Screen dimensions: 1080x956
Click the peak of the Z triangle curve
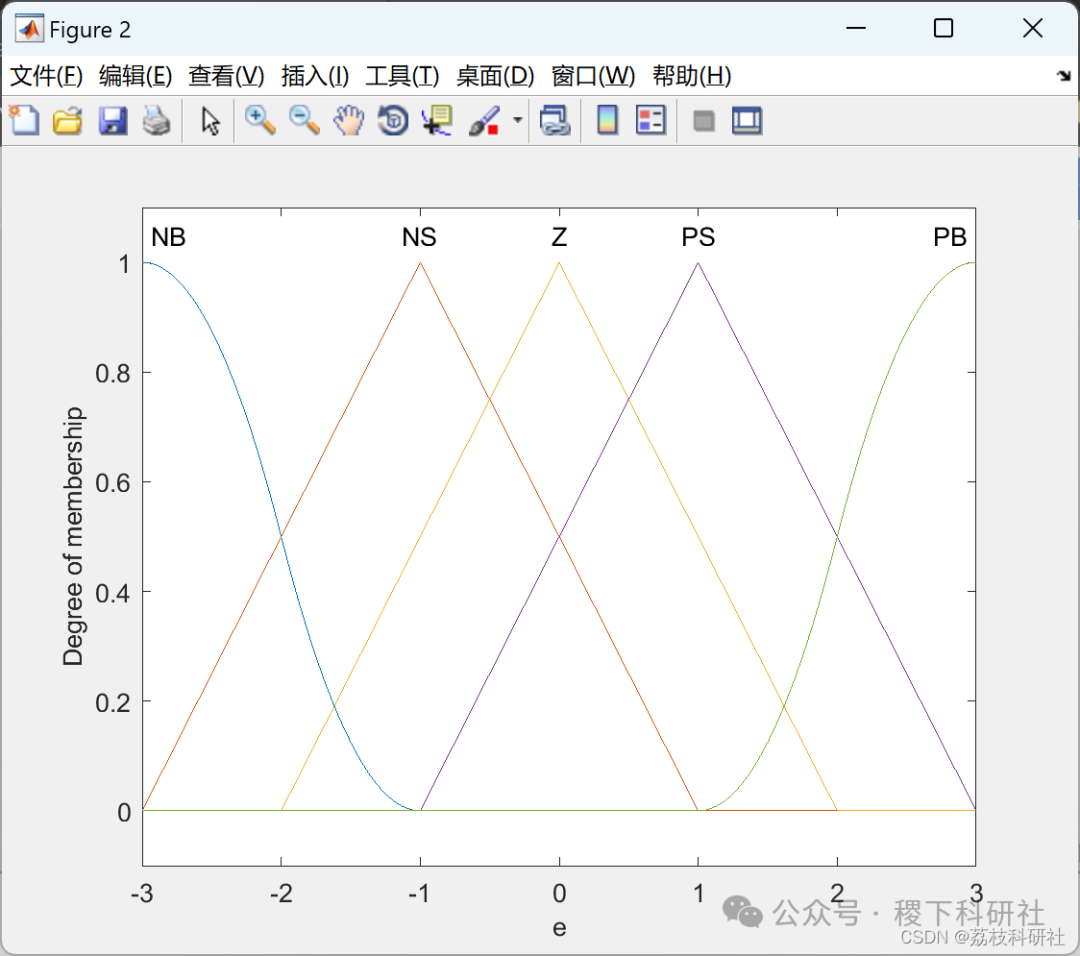click(559, 263)
